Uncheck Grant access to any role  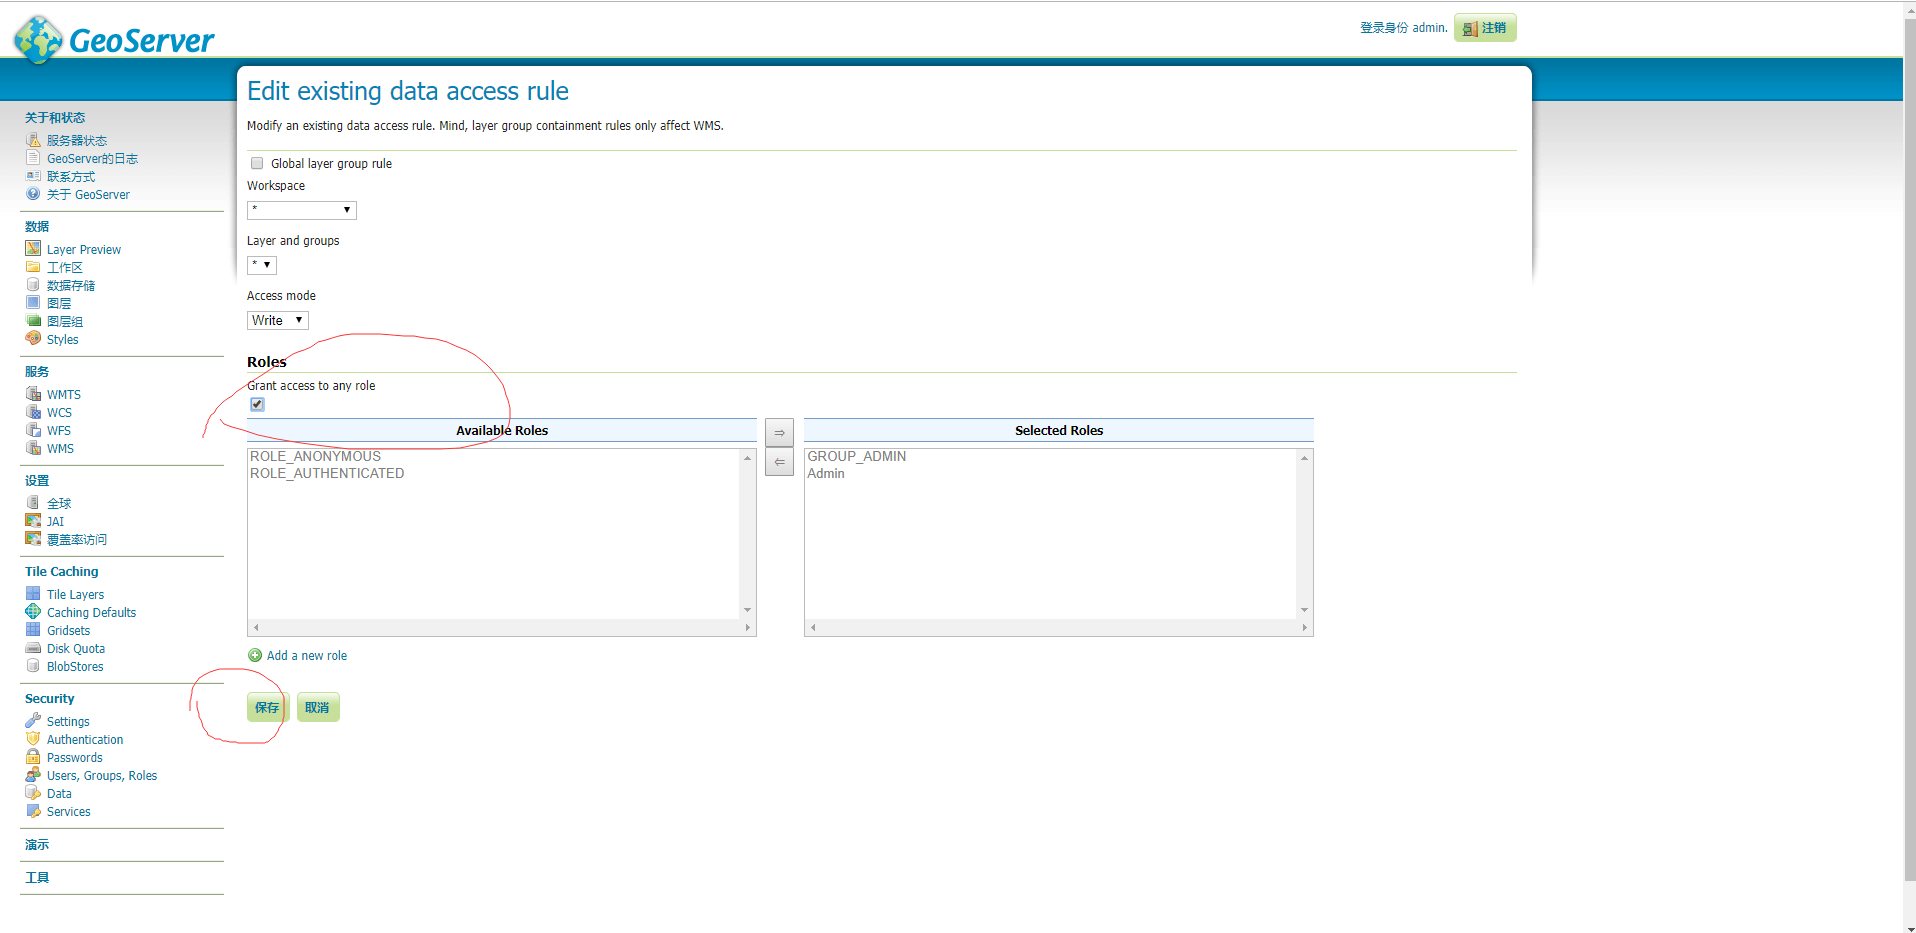click(x=258, y=405)
